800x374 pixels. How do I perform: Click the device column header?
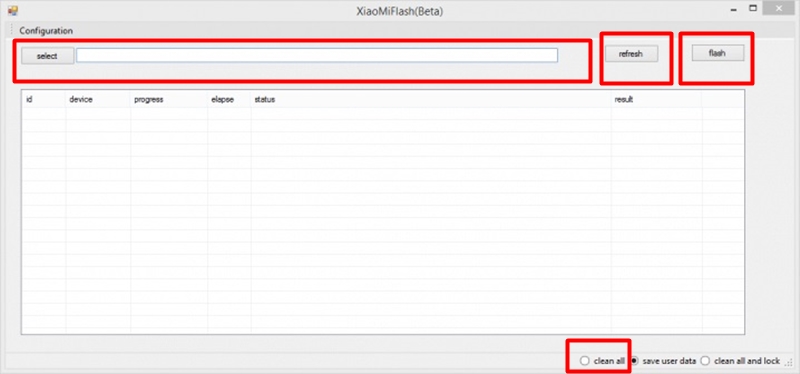click(98, 99)
